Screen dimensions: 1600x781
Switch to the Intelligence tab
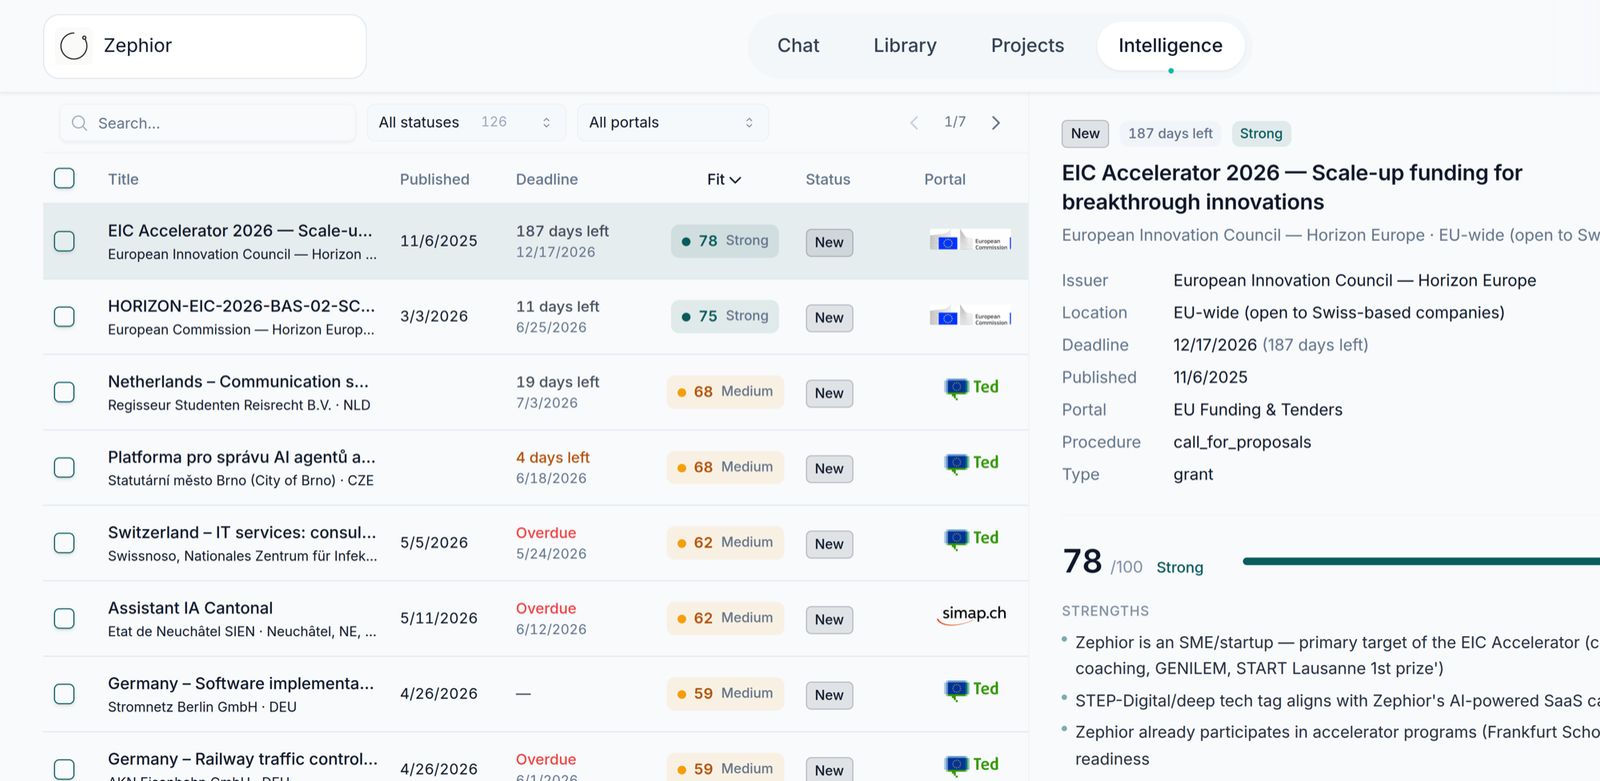1170,46
